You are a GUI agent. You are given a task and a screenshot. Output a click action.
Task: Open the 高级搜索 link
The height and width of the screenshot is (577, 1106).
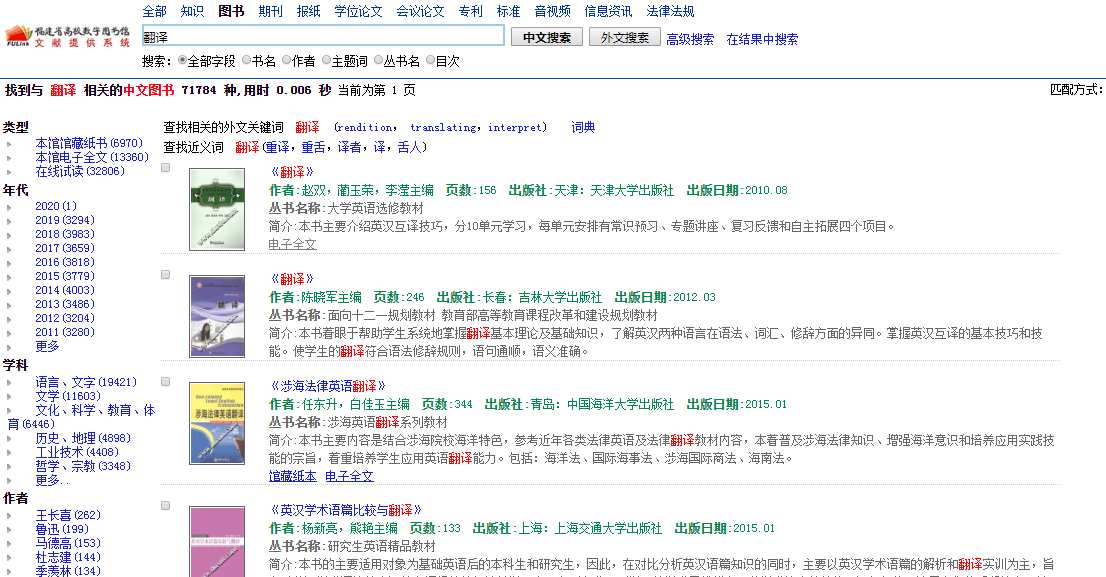[690, 39]
